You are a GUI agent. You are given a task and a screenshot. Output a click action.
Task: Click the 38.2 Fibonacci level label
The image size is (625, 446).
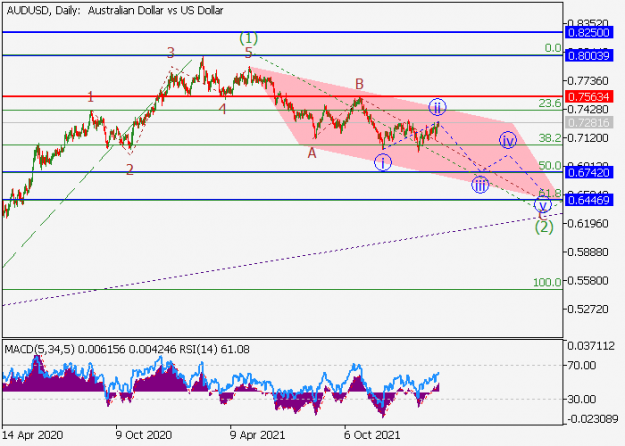point(550,138)
